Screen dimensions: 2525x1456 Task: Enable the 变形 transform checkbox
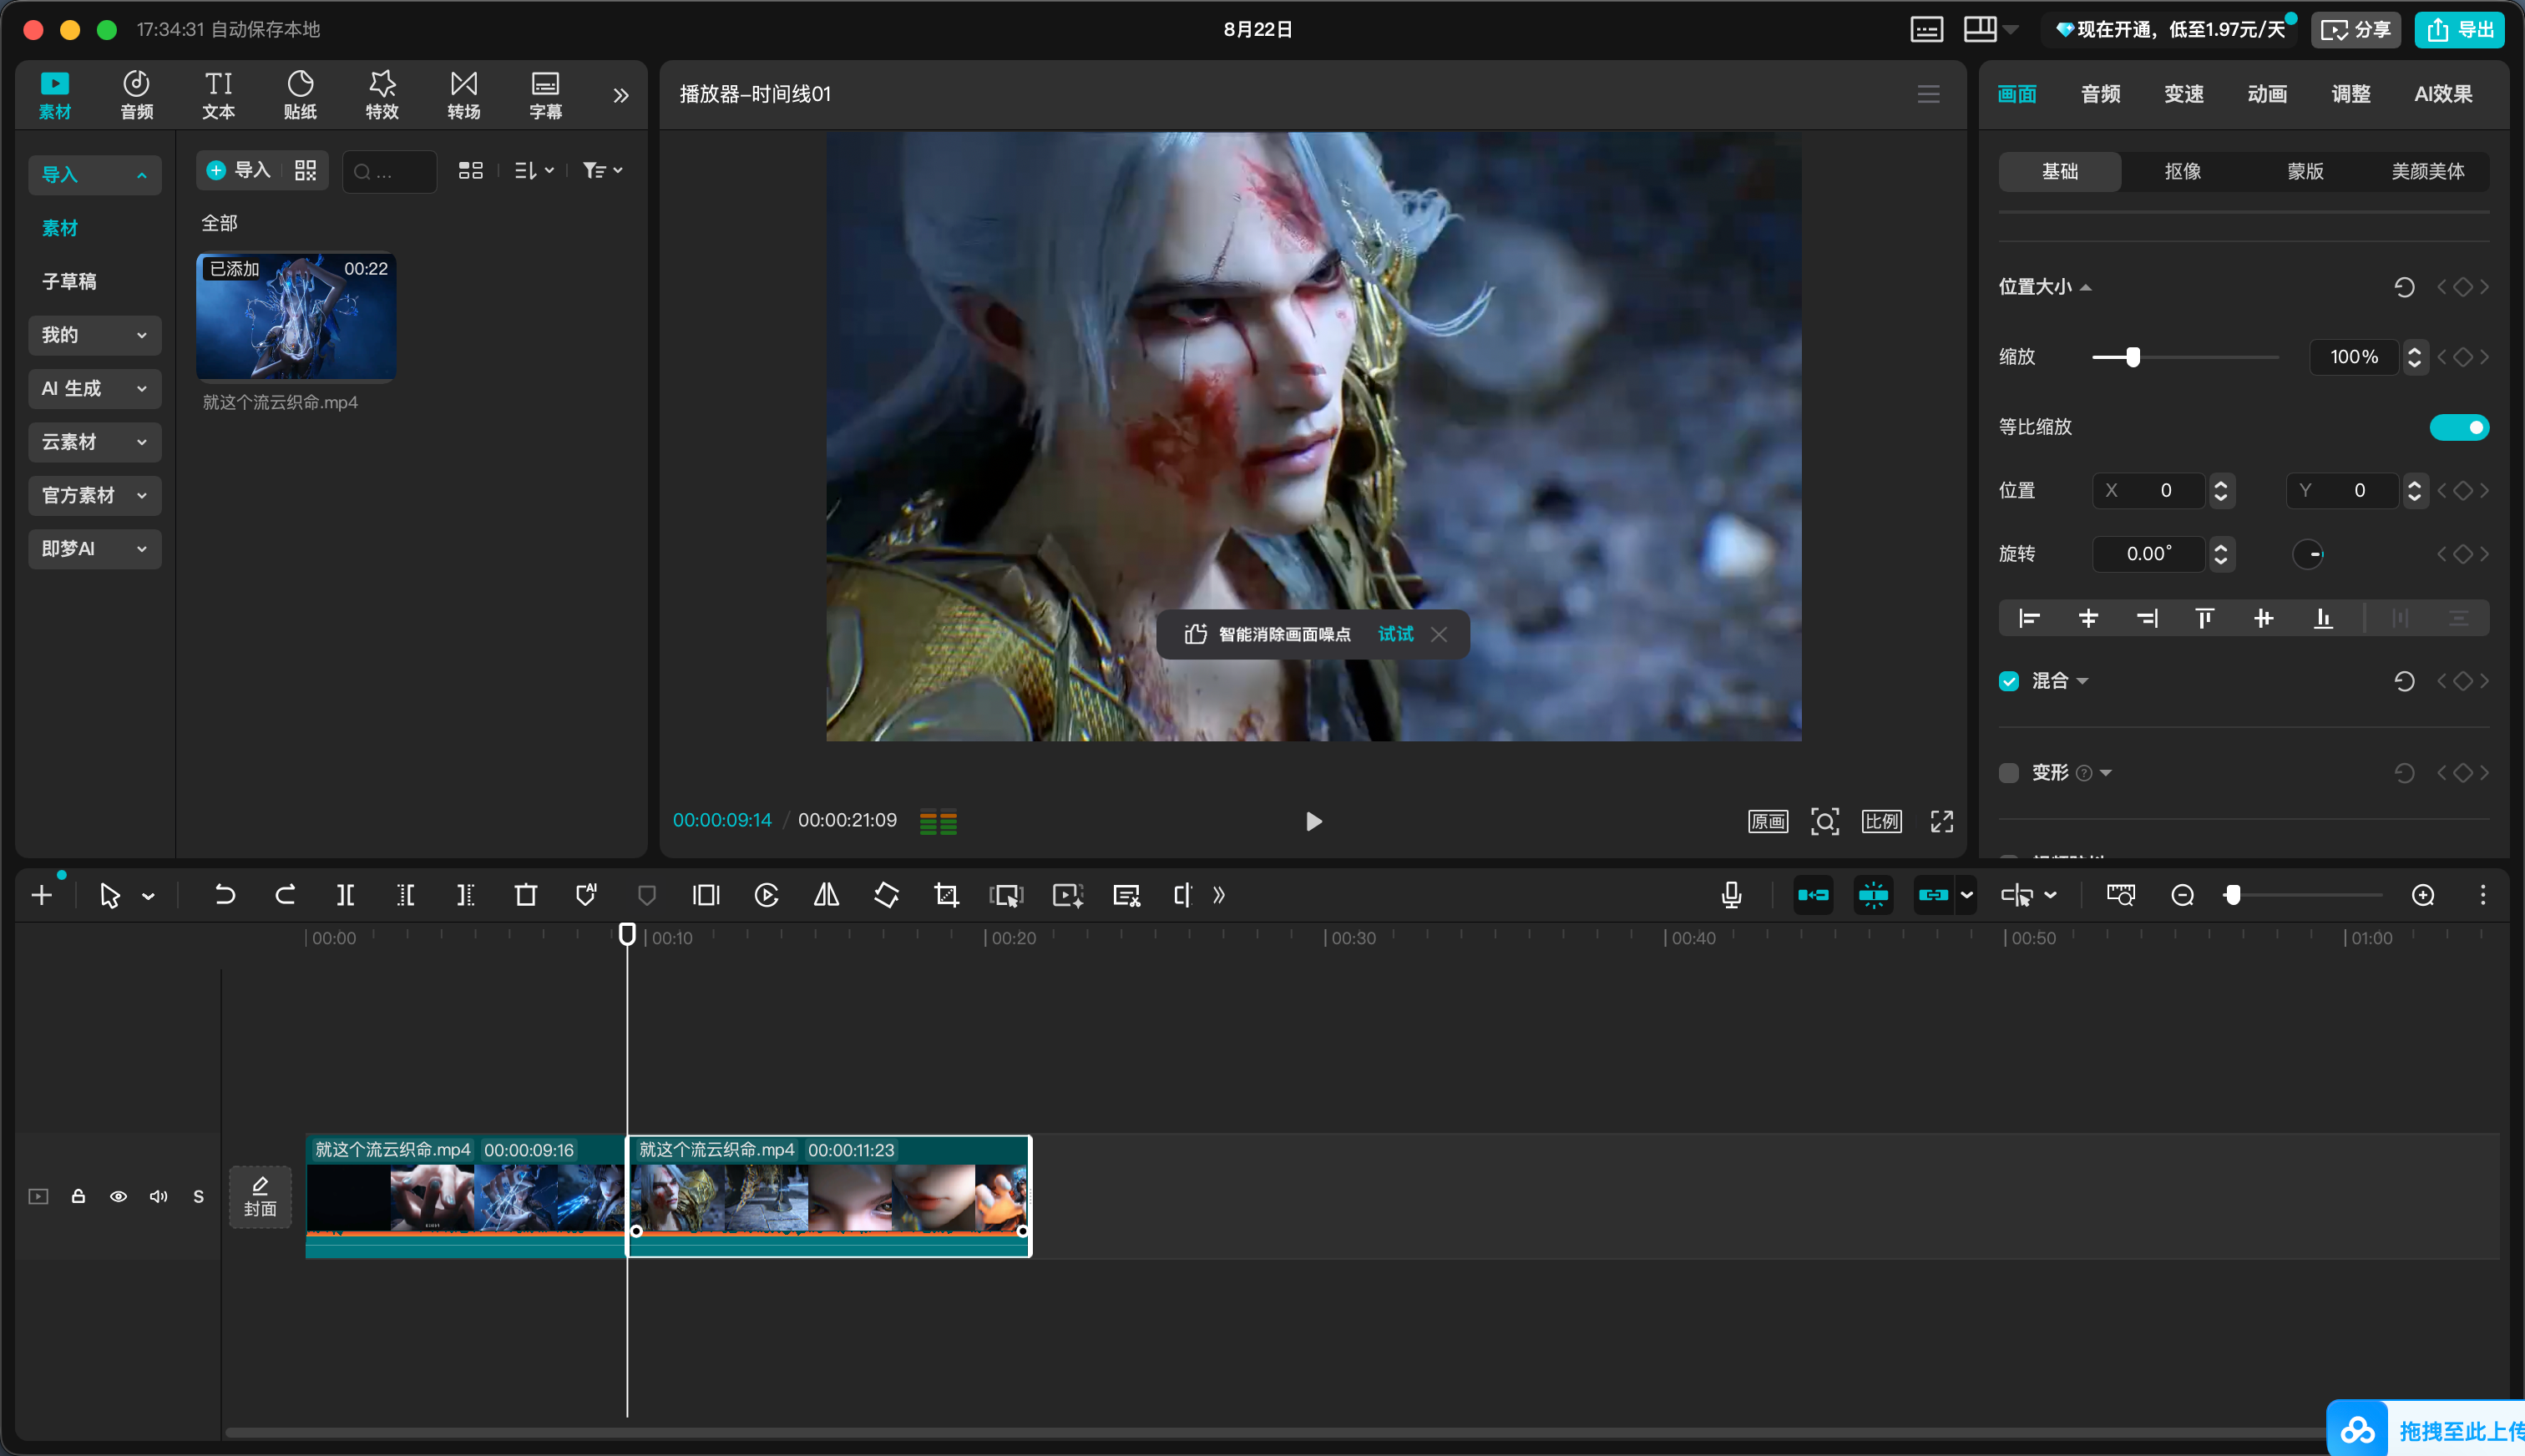2008,773
